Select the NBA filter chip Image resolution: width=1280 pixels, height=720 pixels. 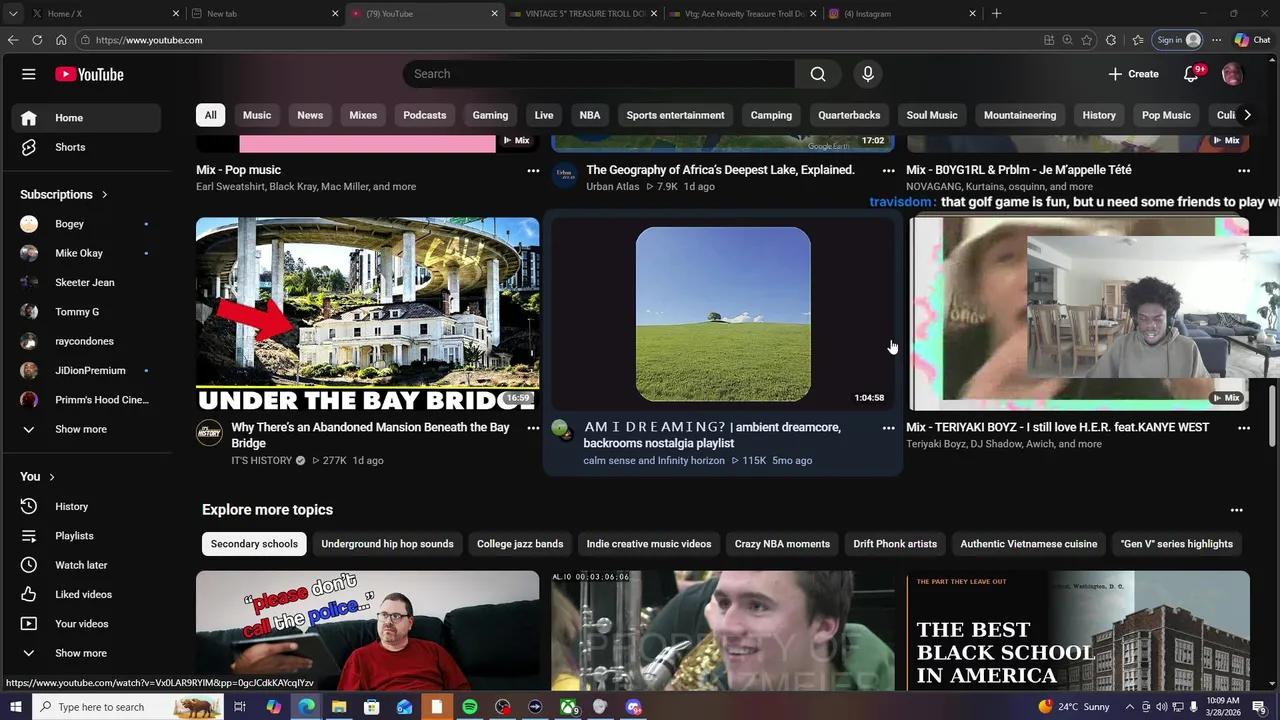click(x=590, y=115)
